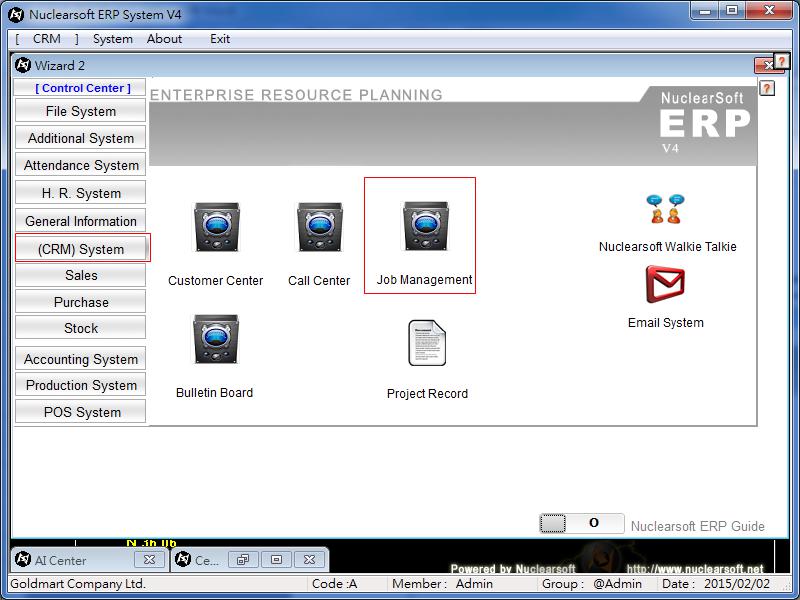This screenshot has height=600, width=800.
Task: Click the Nuclearsoft ERP System V4 title bar icon
Action: pyautogui.click(x=16, y=14)
